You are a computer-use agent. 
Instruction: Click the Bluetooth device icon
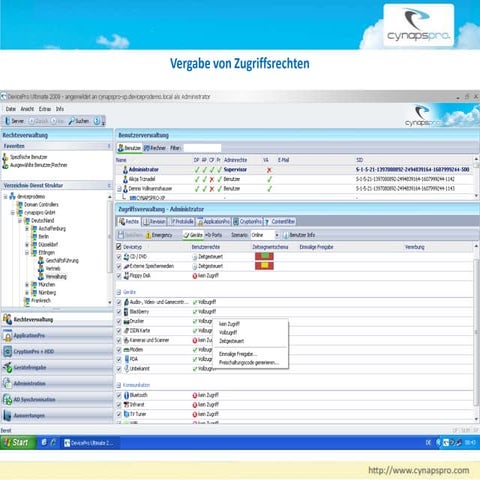point(126,395)
